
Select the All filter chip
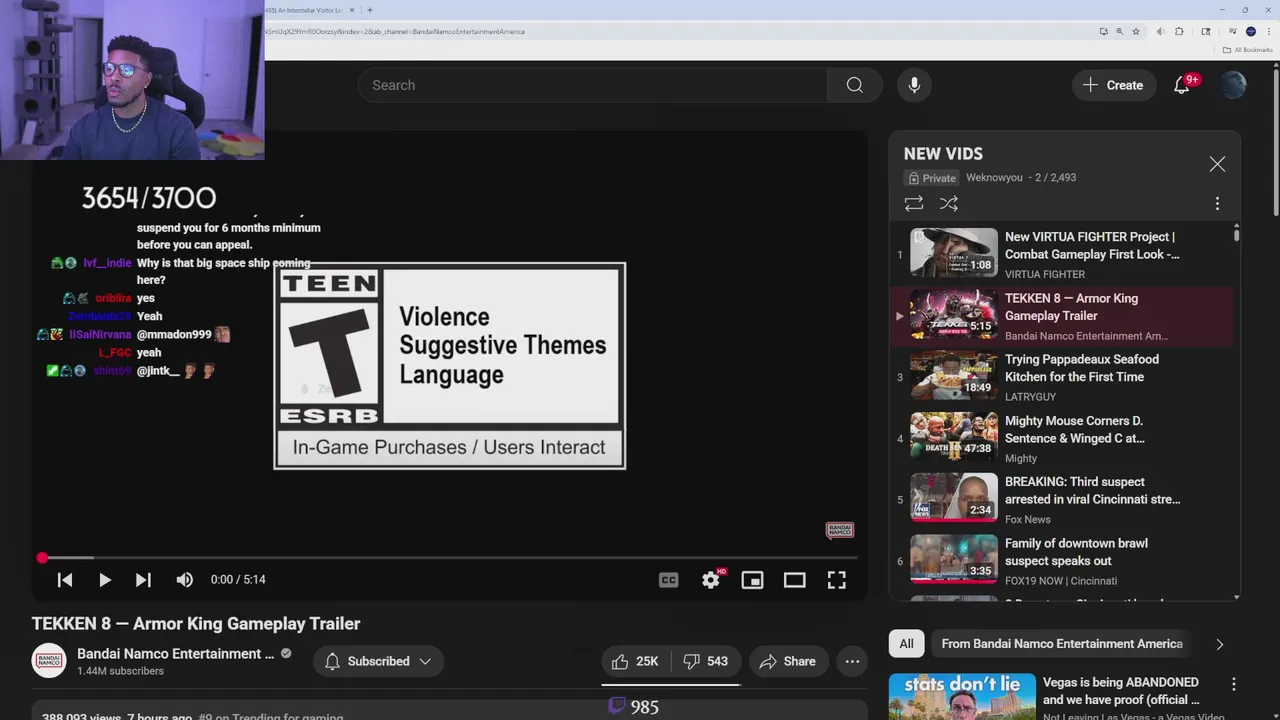pyautogui.click(x=906, y=644)
